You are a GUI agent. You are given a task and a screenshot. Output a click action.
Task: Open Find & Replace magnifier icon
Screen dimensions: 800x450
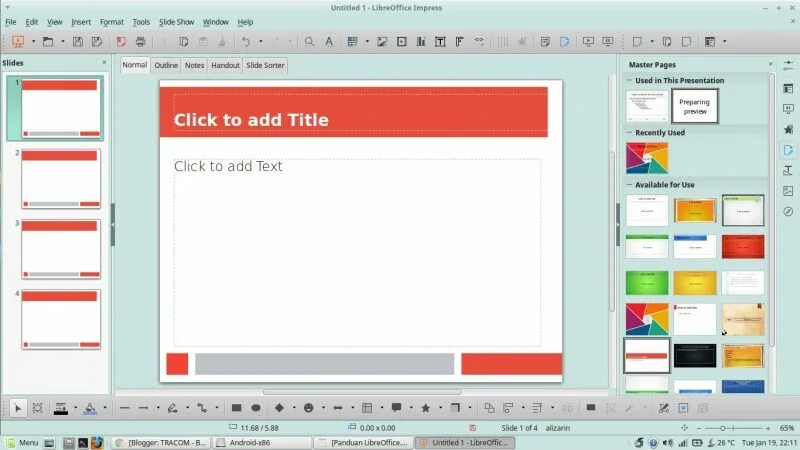tap(309, 42)
